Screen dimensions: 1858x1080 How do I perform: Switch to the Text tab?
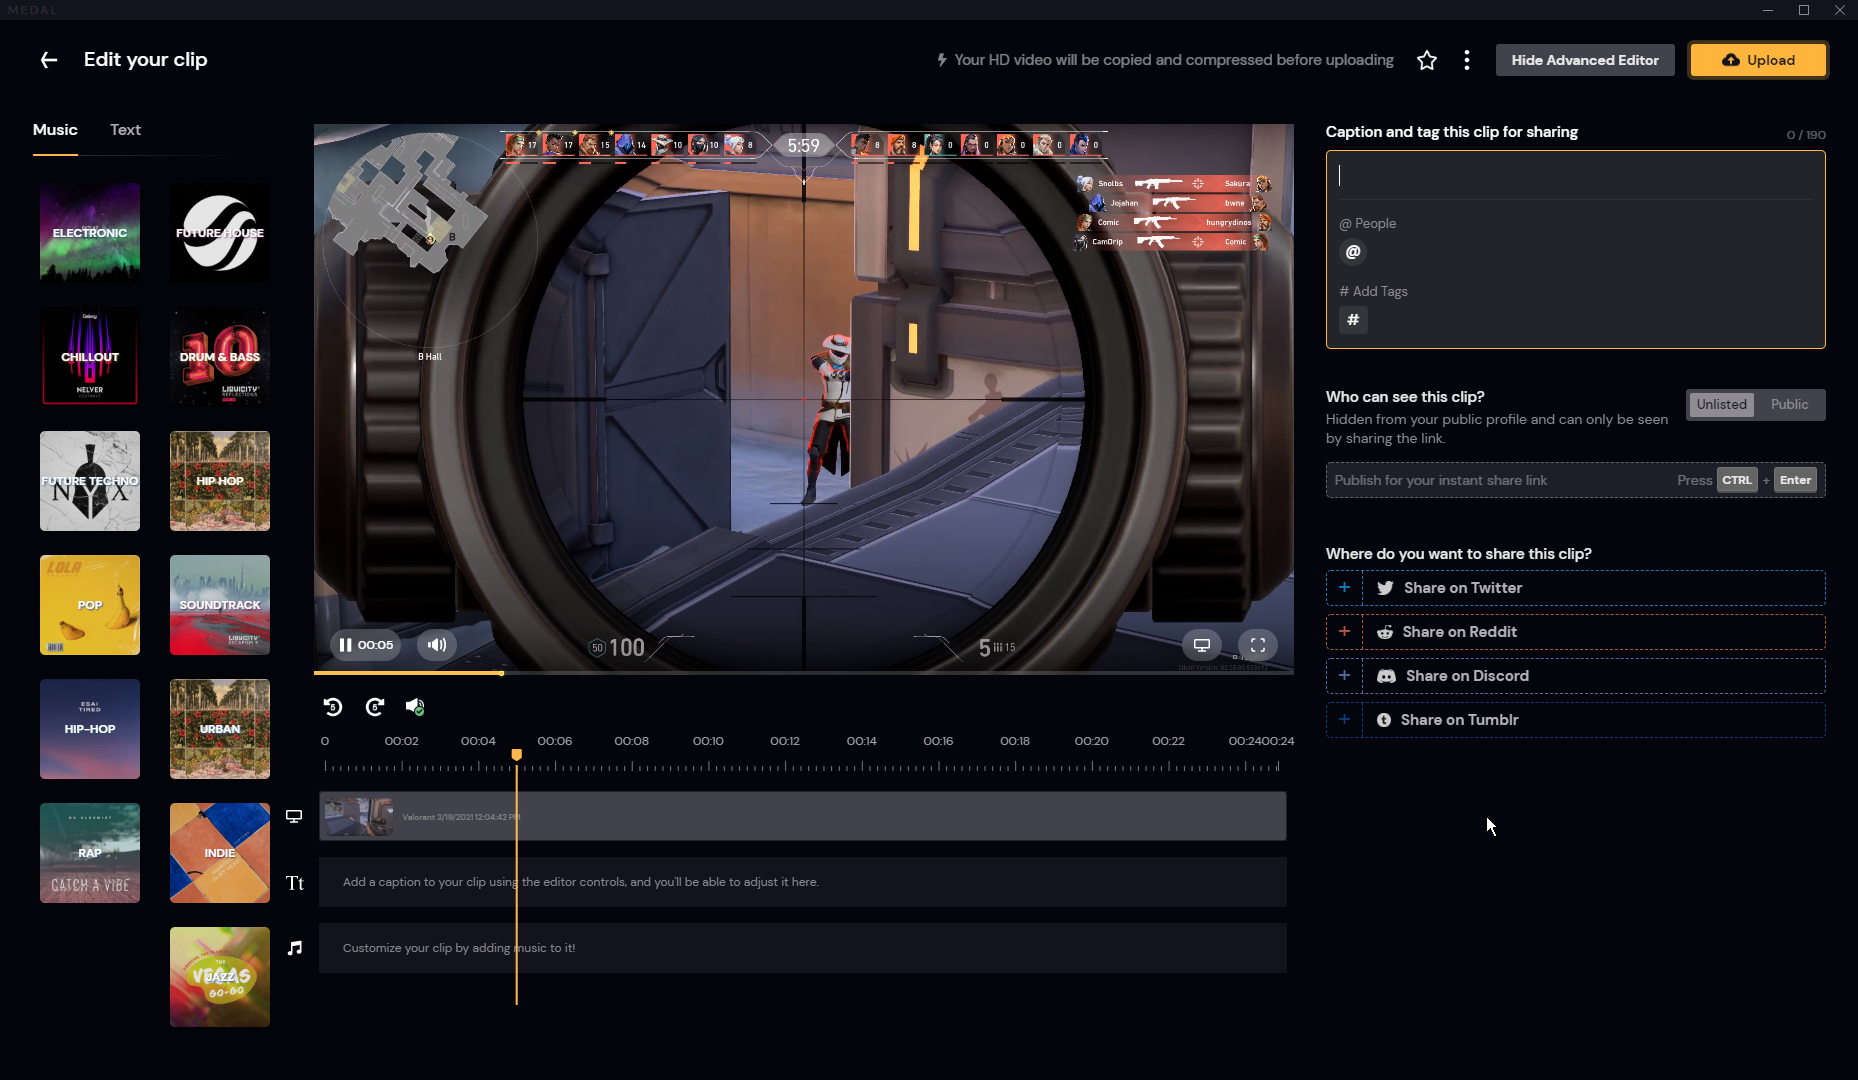tap(125, 130)
